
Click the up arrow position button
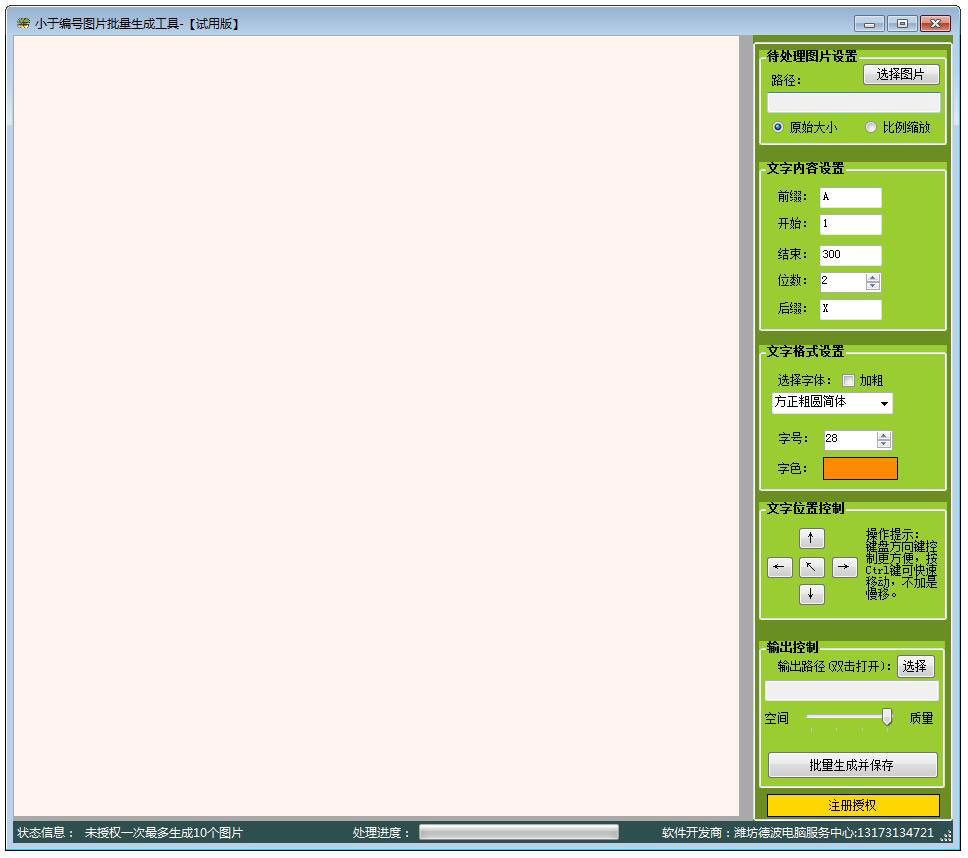click(x=811, y=538)
